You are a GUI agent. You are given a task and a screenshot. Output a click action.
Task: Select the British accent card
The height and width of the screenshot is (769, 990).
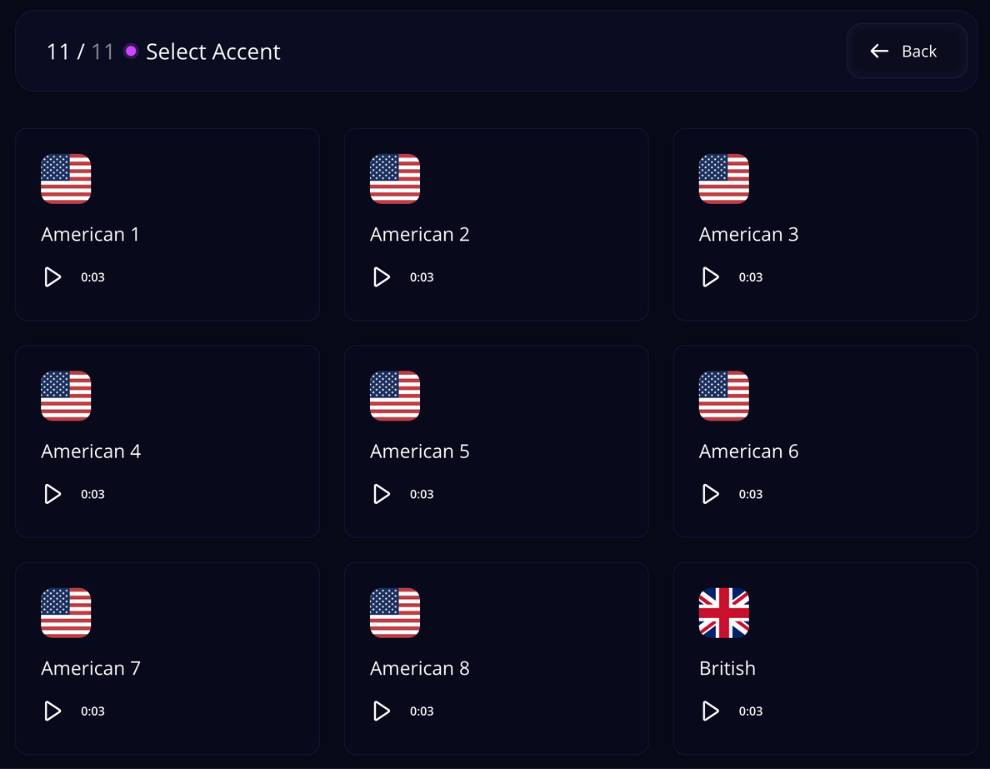(x=825, y=657)
